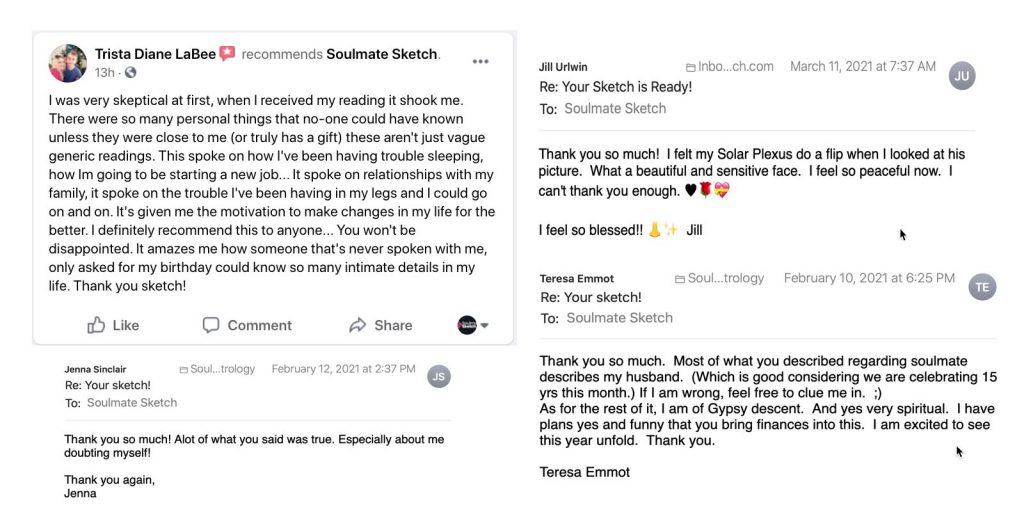Click the JS sender avatar circle
1024x512 pixels.
[438, 376]
